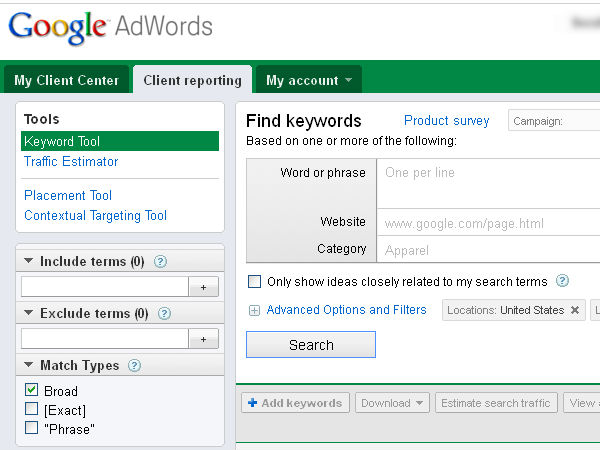
Task: Click the Search button
Action: [x=311, y=345]
